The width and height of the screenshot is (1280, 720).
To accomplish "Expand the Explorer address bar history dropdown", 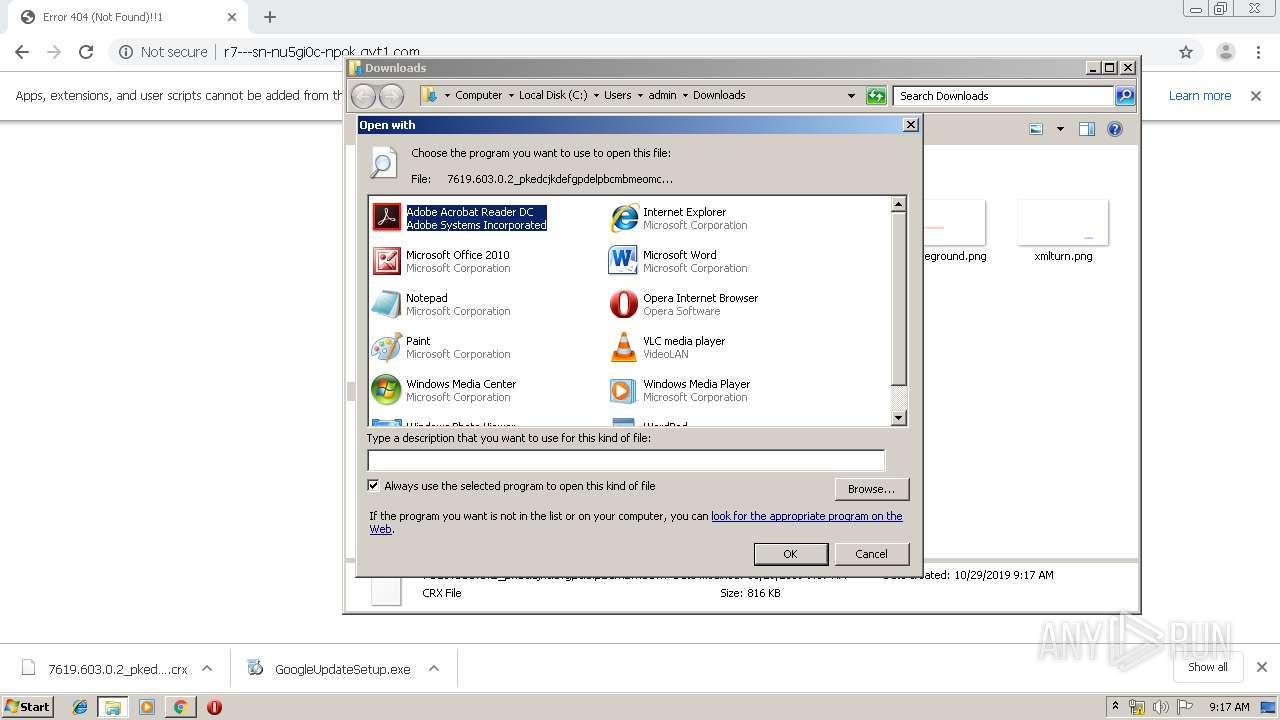I will [x=851, y=96].
